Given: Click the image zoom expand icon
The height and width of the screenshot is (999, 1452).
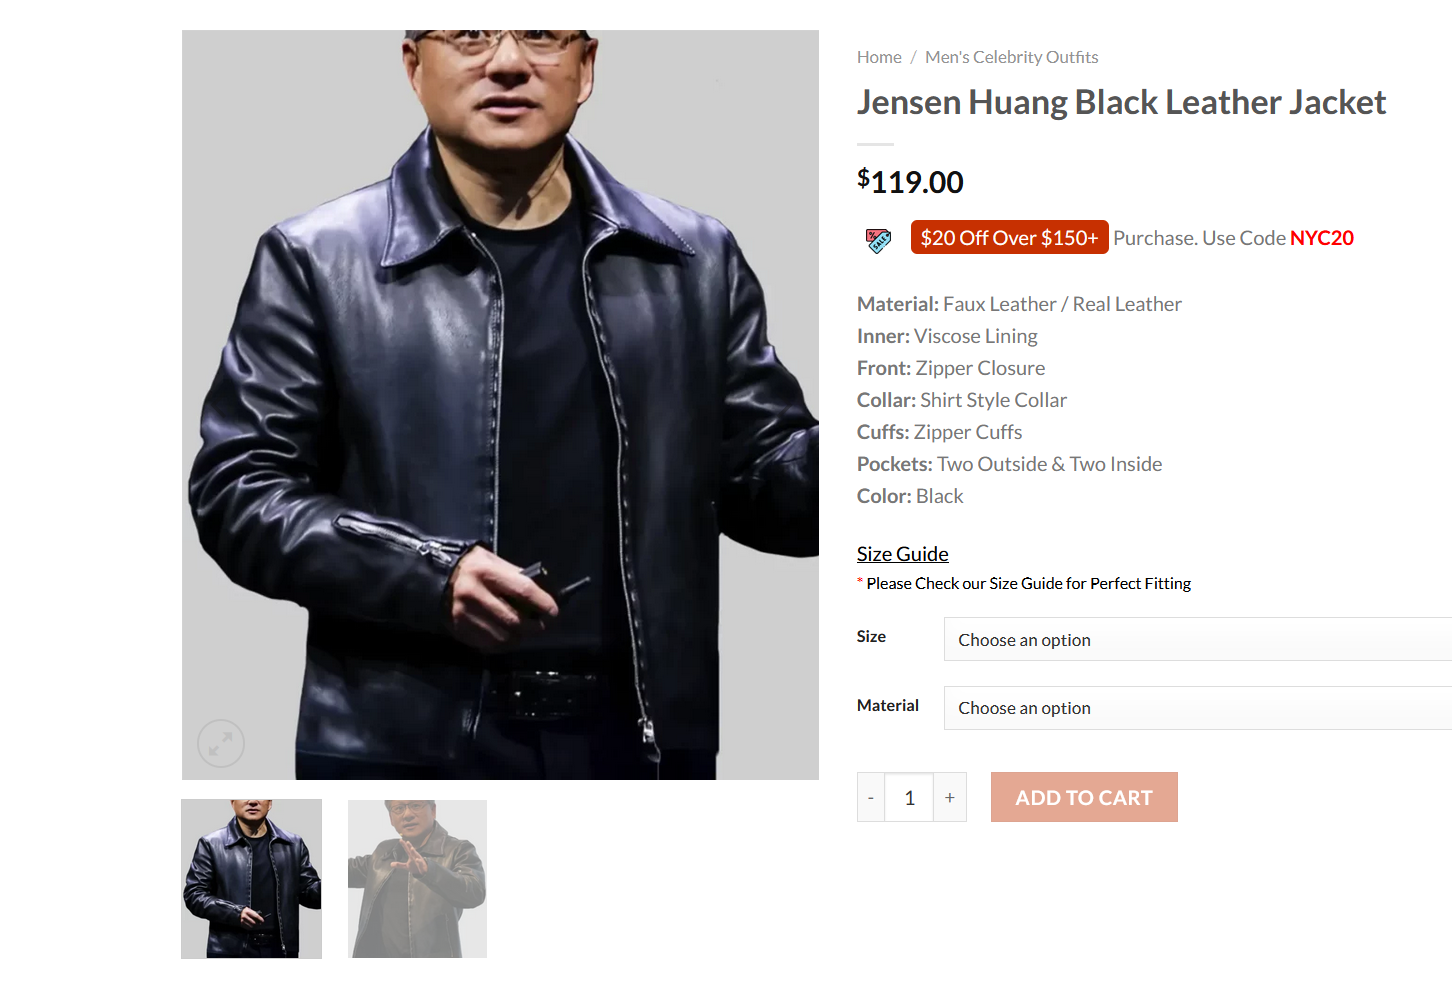Looking at the screenshot, I should coord(221,743).
